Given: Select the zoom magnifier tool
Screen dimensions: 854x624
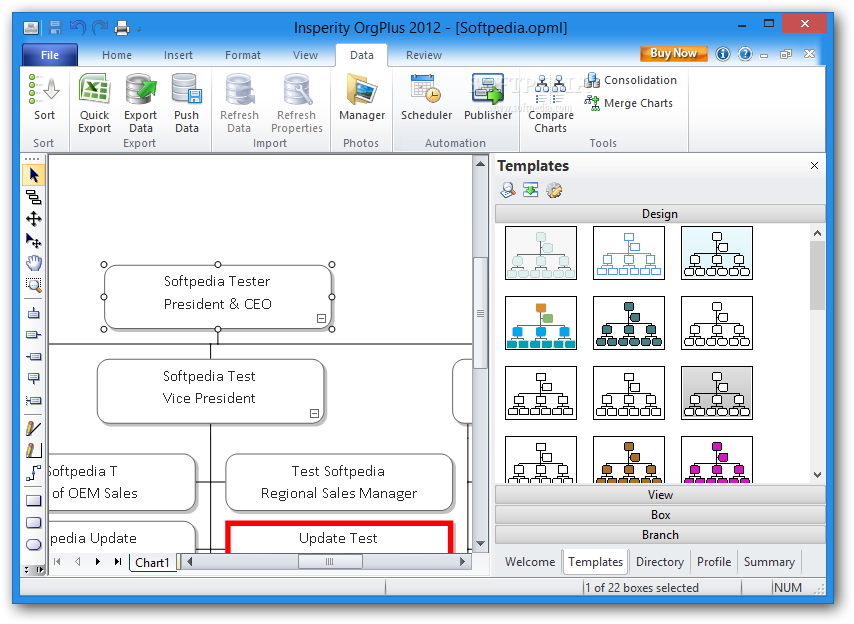Looking at the screenshot, I should 34,285.
